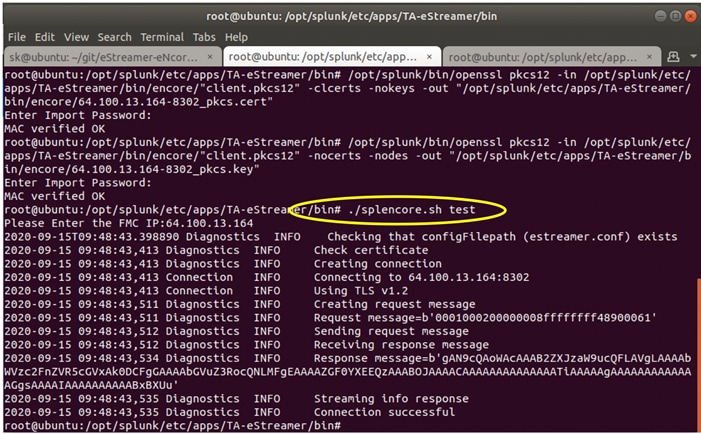The width and height of the screenshot is (701, 434).
Task: Click the new tab icon button
Action: pyautogui.click(x=673, y=56)
